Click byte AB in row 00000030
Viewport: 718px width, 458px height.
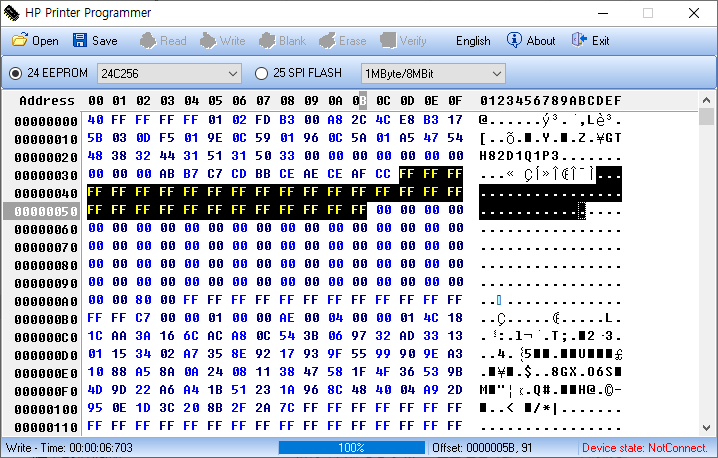pos(167,174)
